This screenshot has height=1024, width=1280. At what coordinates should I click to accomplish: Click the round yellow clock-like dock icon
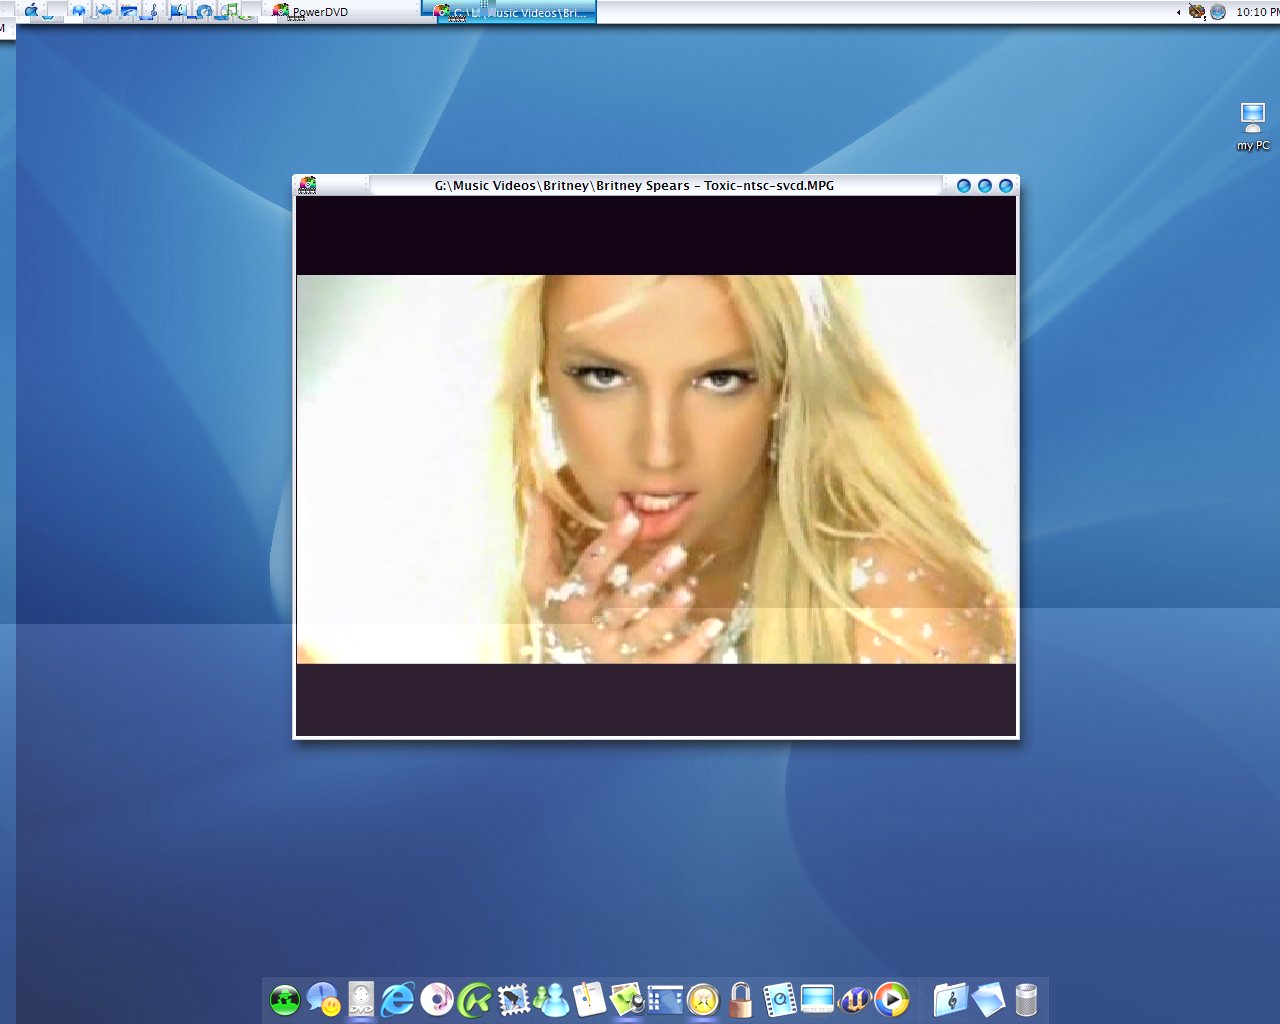tap(703, 999)
